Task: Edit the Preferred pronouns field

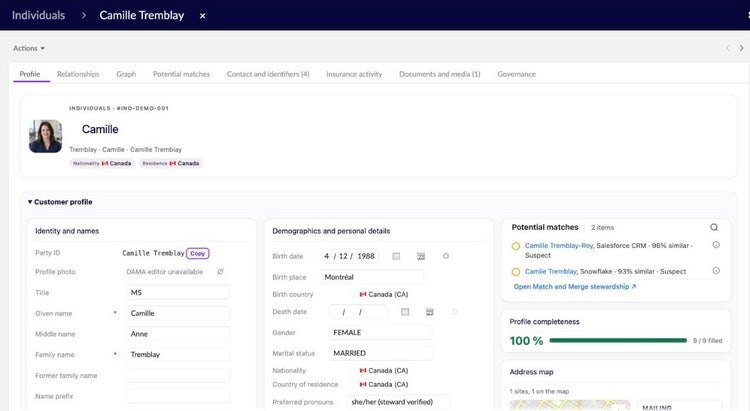Action: [x=398, y=402]
